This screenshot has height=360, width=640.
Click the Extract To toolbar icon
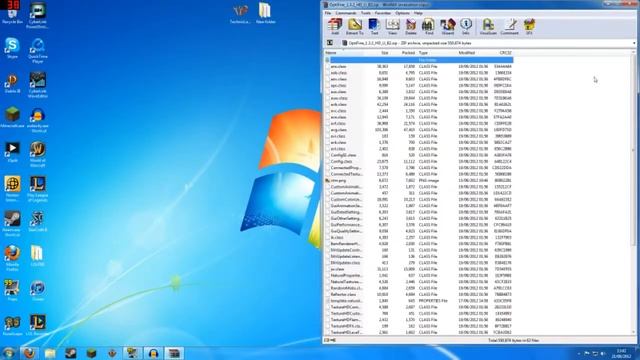(x=355, y=27)
